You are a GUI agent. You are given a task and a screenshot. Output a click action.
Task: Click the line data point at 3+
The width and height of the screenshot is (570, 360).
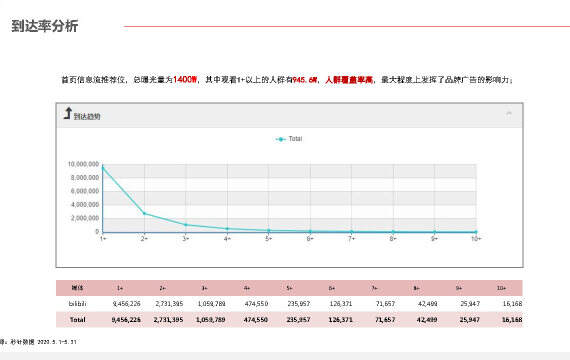(186, 225)
